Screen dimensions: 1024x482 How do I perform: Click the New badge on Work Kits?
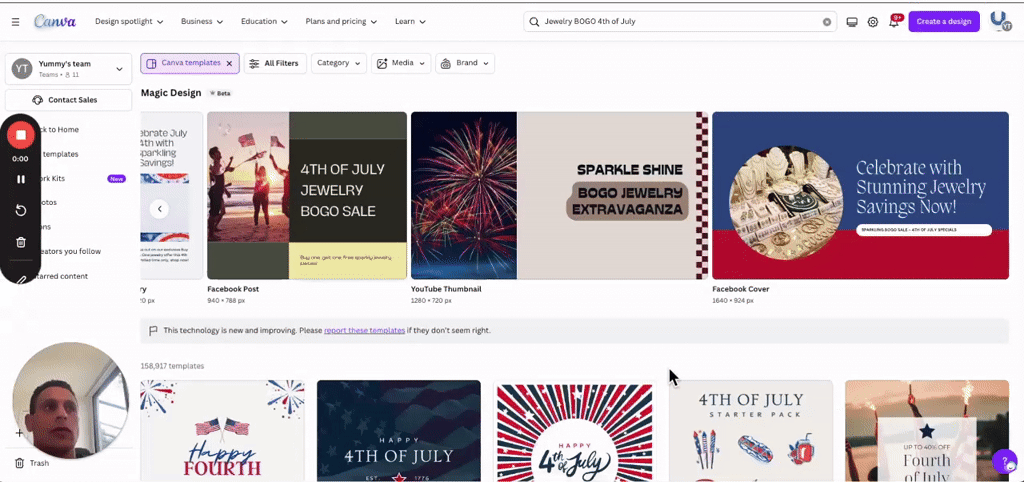[116, 179]
